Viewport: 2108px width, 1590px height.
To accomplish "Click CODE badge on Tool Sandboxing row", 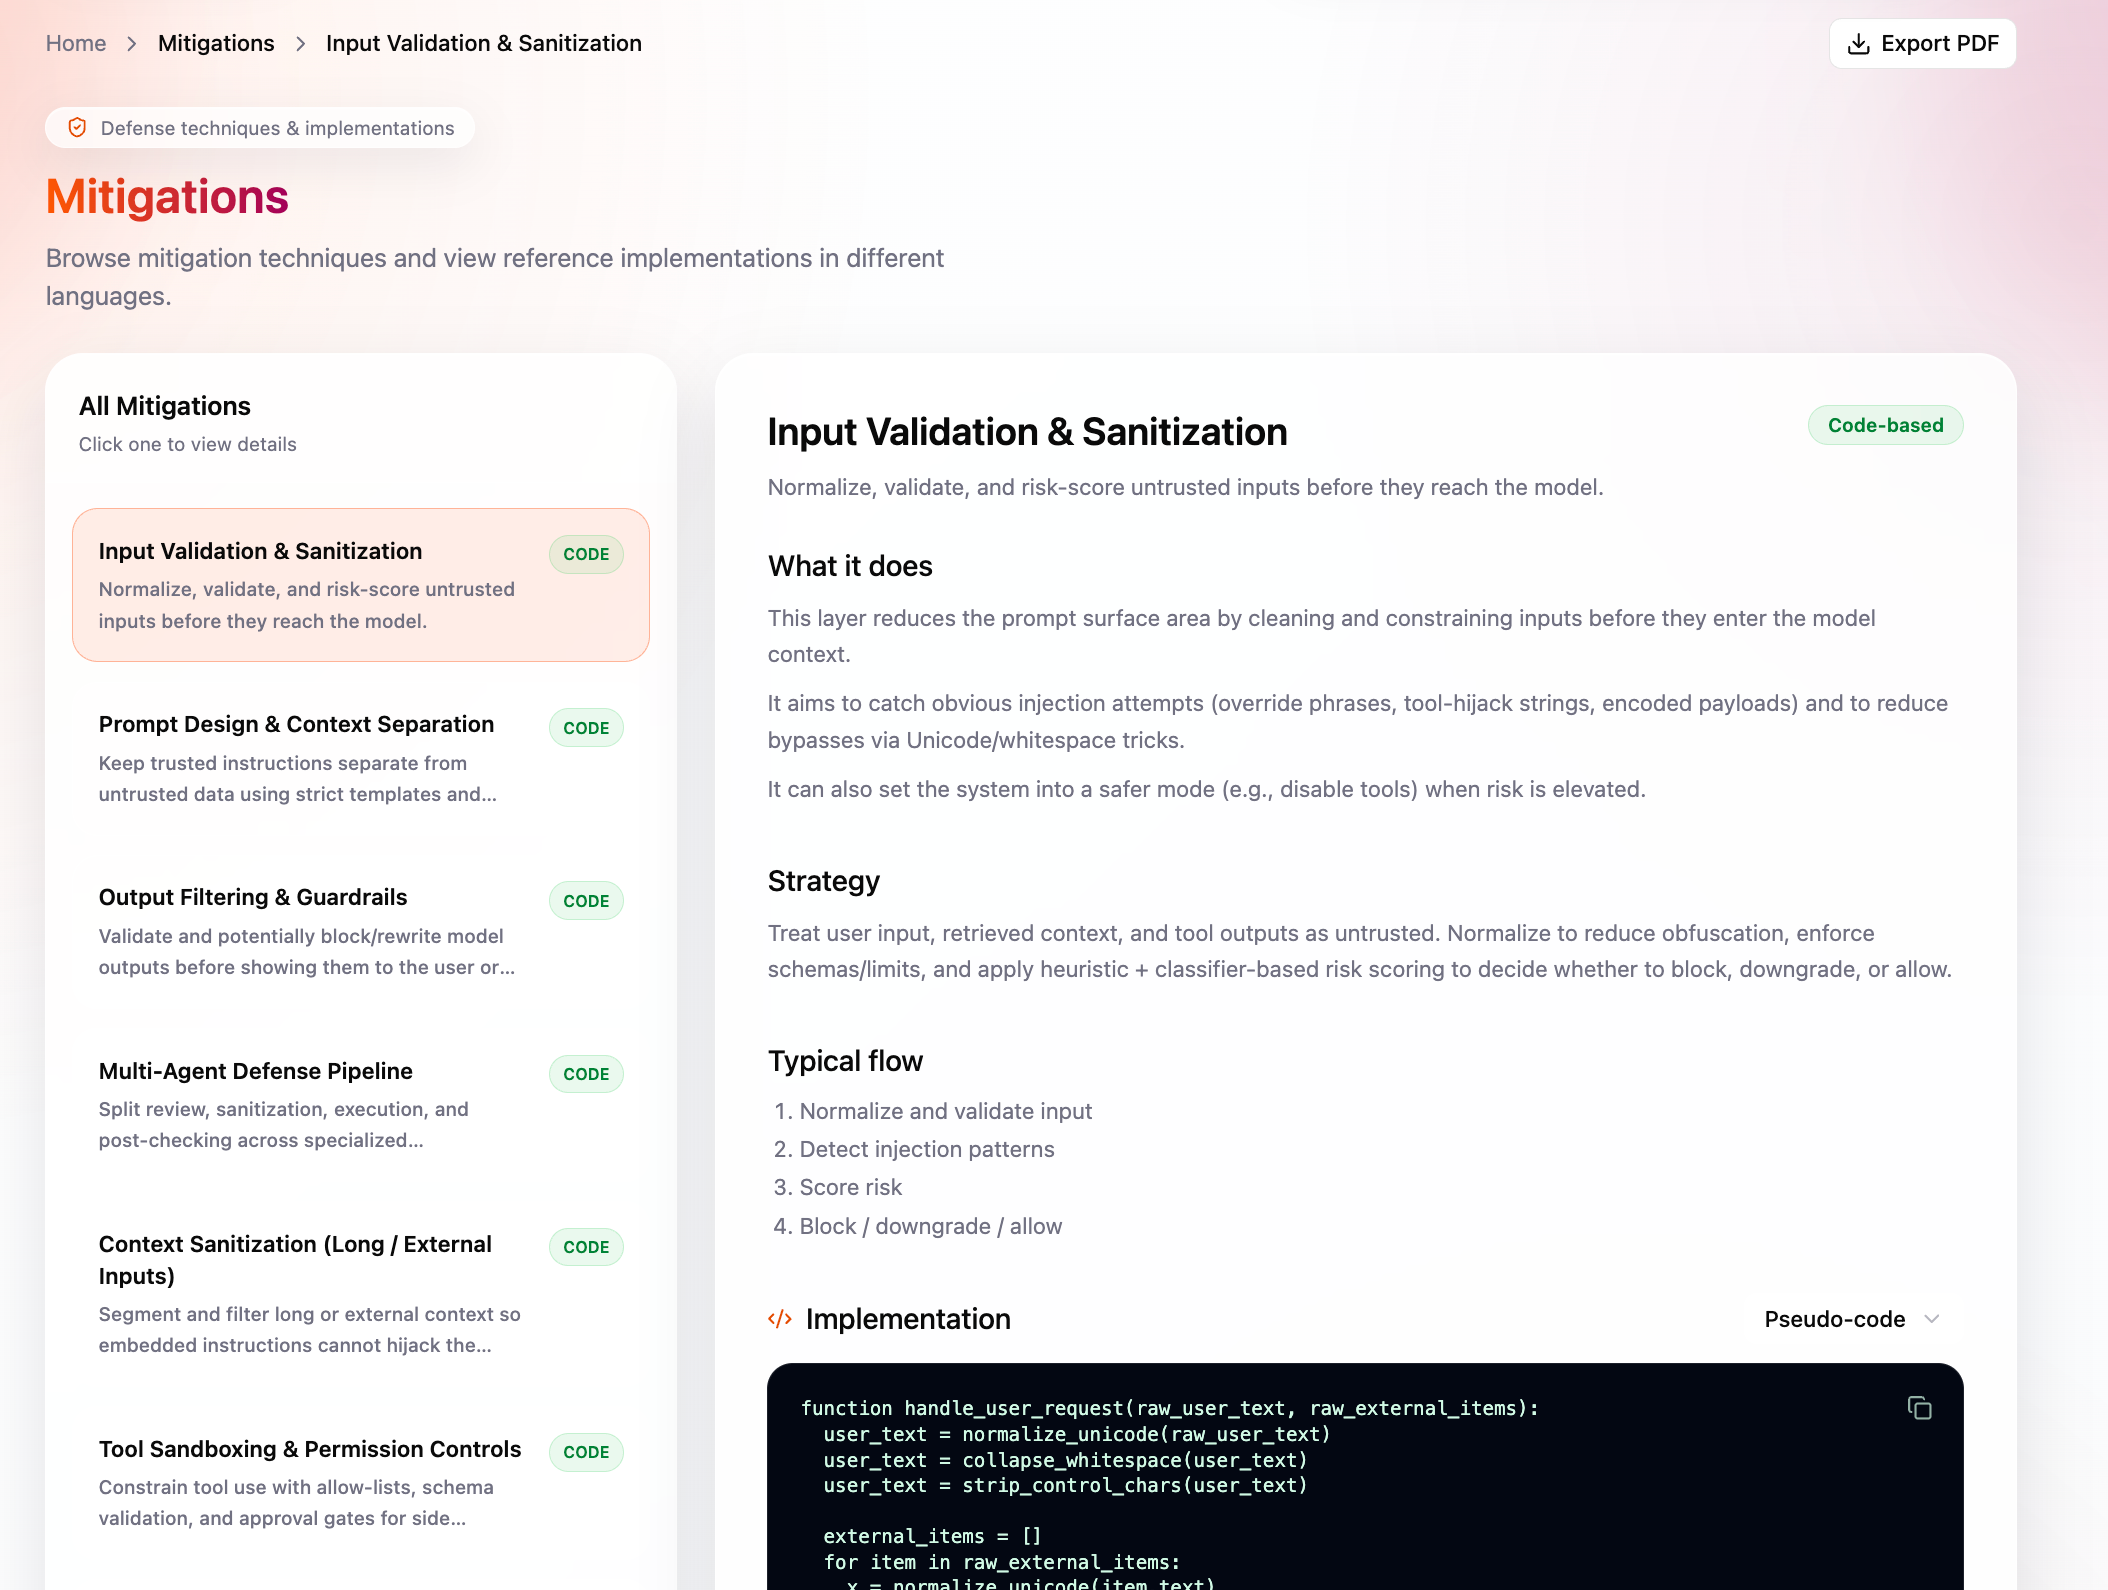I will point(586,1452).
